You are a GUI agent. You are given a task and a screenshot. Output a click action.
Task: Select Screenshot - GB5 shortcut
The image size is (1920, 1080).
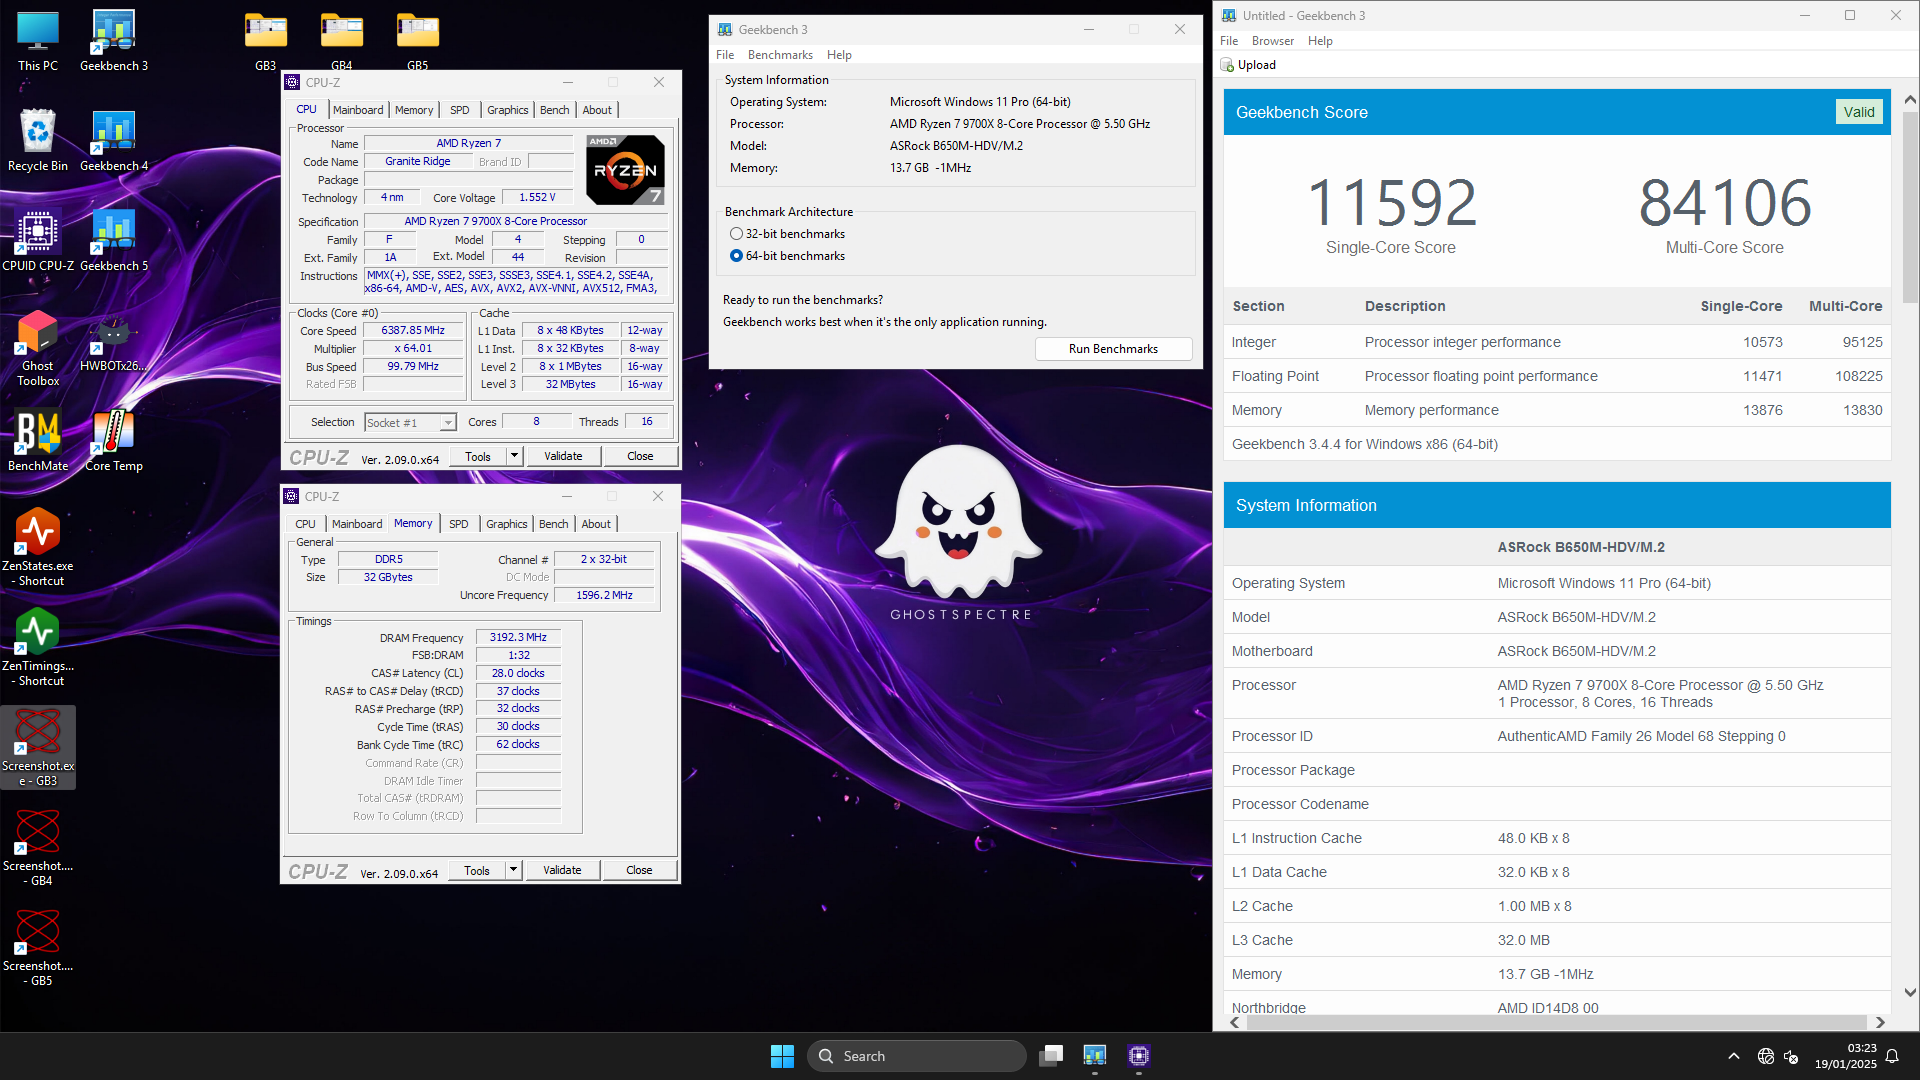[38, 948]
